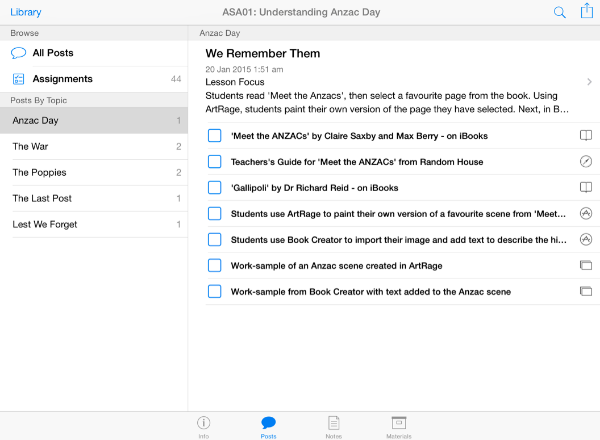Click 'Gallipoli' by Dr Richard Reid text

point(315,188)
